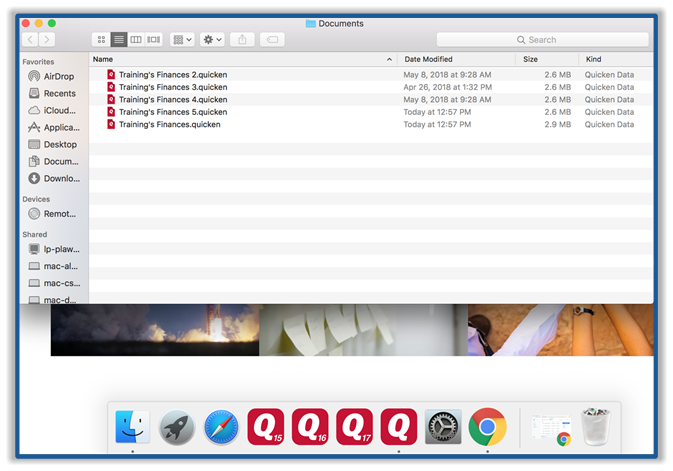Open the Arrange items dropdown
Image resolution: width=673 pixels, height=471 pixels.
click(x=183, y=39)
